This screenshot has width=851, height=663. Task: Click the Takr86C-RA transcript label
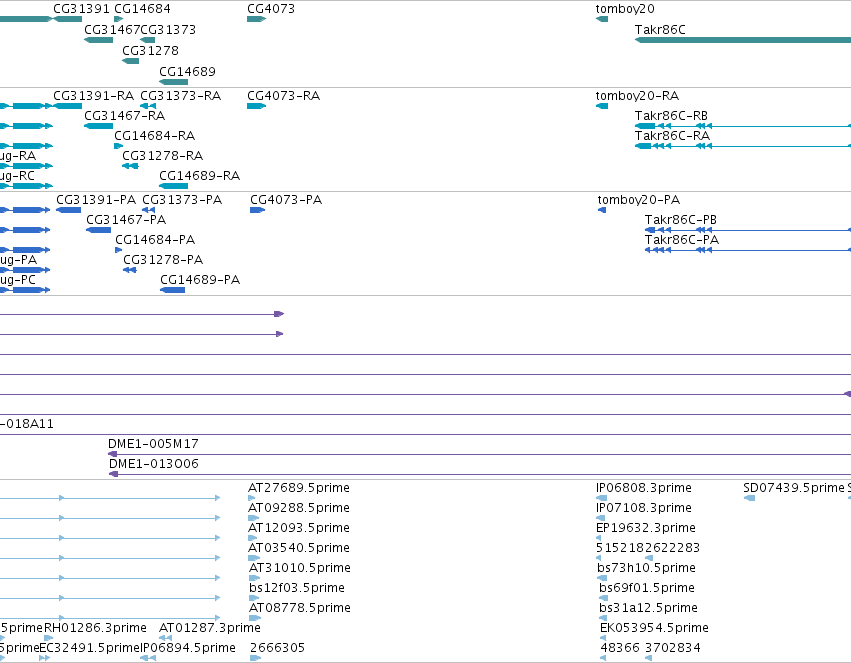tap(672, 136)
